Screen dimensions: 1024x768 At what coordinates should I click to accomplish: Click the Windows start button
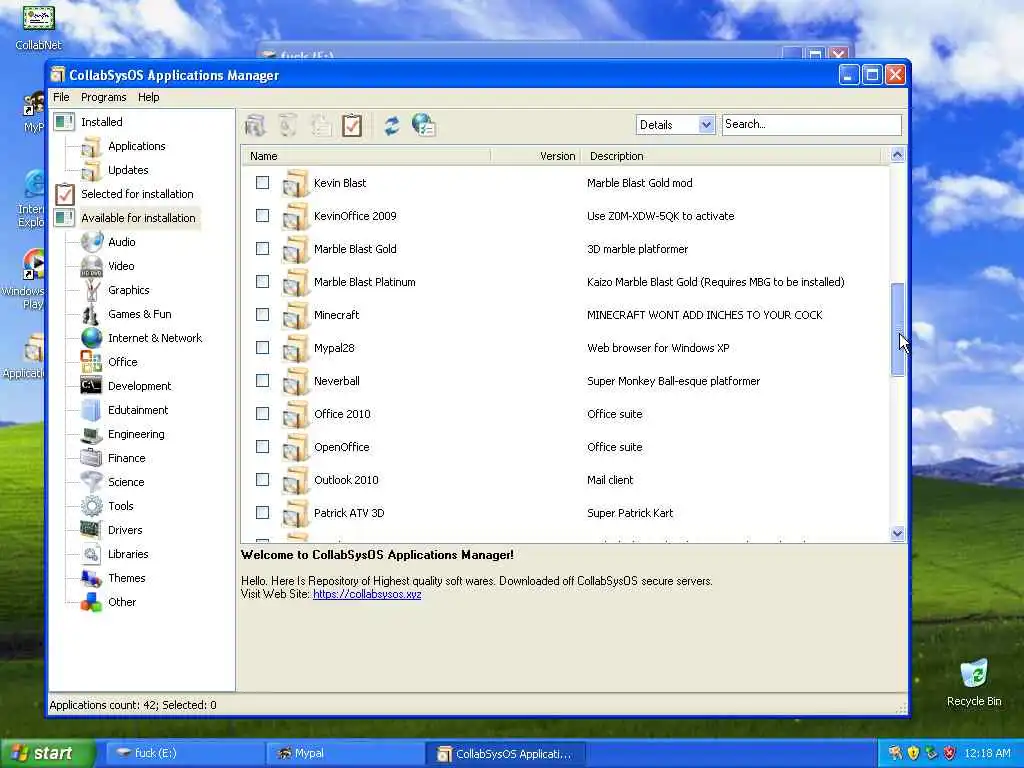point(46,753)
